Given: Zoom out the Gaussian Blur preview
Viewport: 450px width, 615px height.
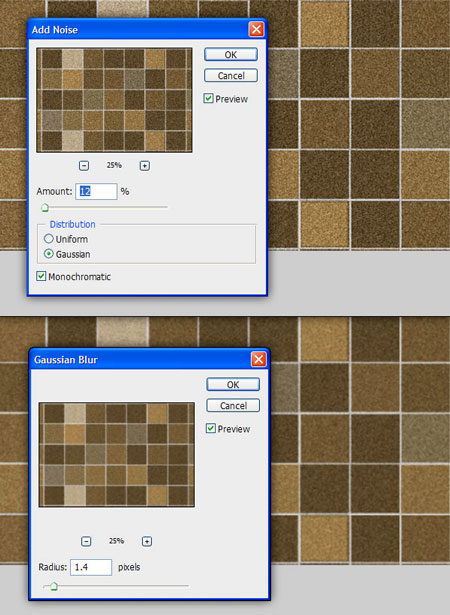Looking at the screenshot, I should (86, 541).
